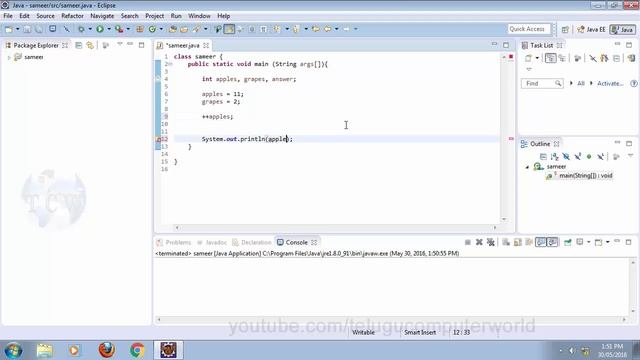
Task: Open the New file dropdown arrow
Action: (x=18, y=29)
